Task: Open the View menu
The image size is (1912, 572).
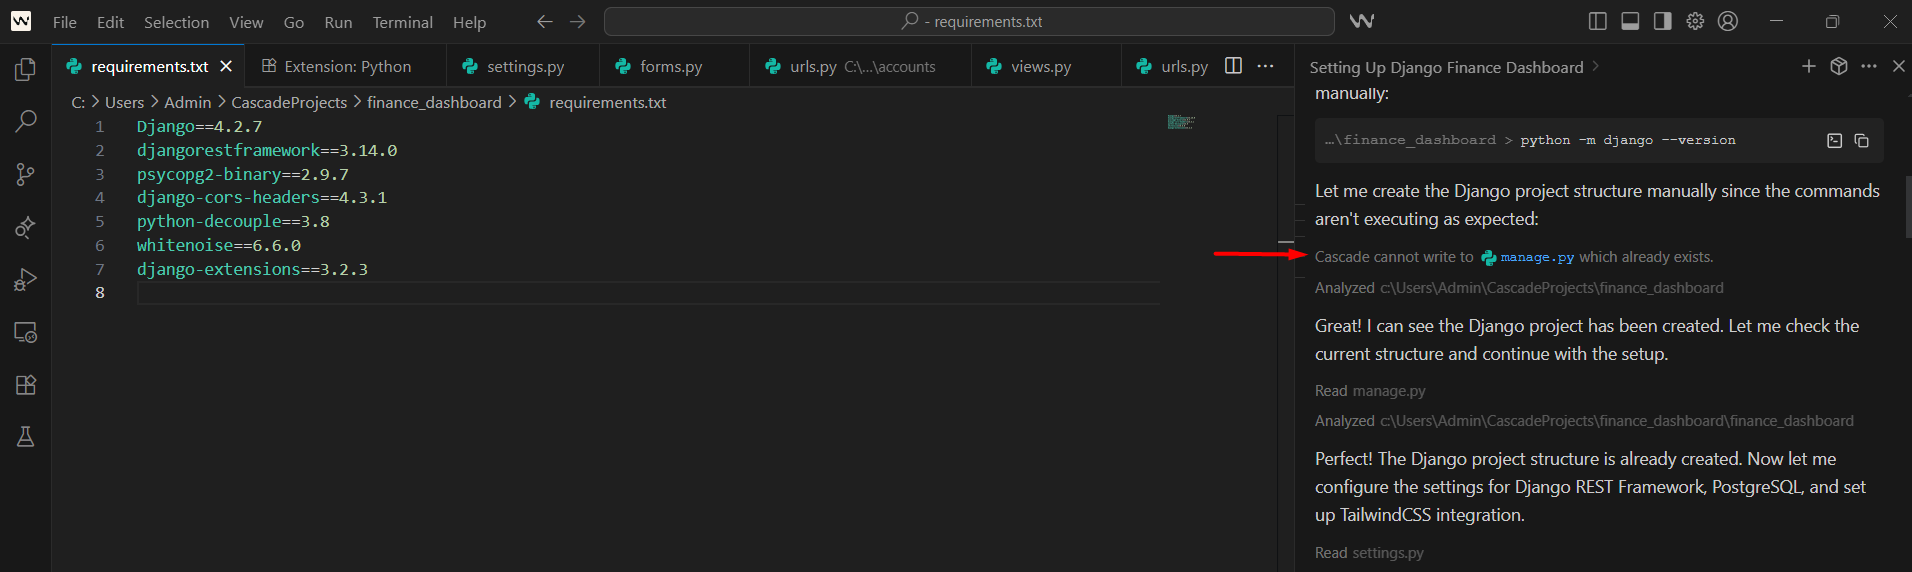Action: pyautogui.click(x=246, y=22)
